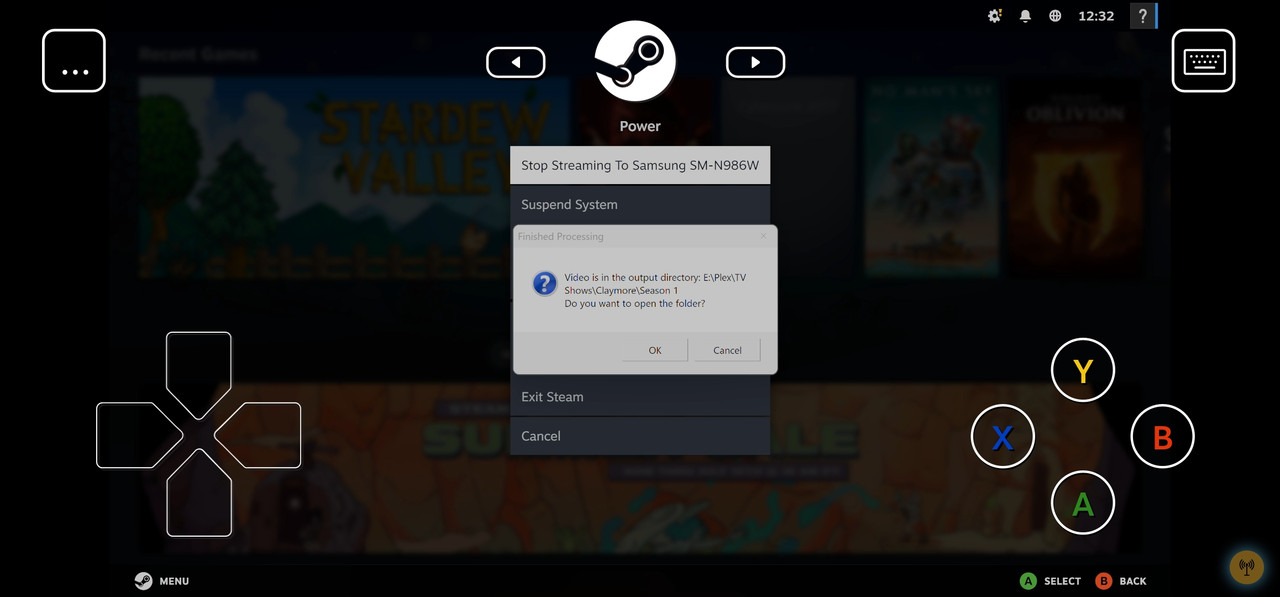Click the question mark help icon
Image resolution: width=1280 pixels, height=597 pixels.
click(1142, 16)
